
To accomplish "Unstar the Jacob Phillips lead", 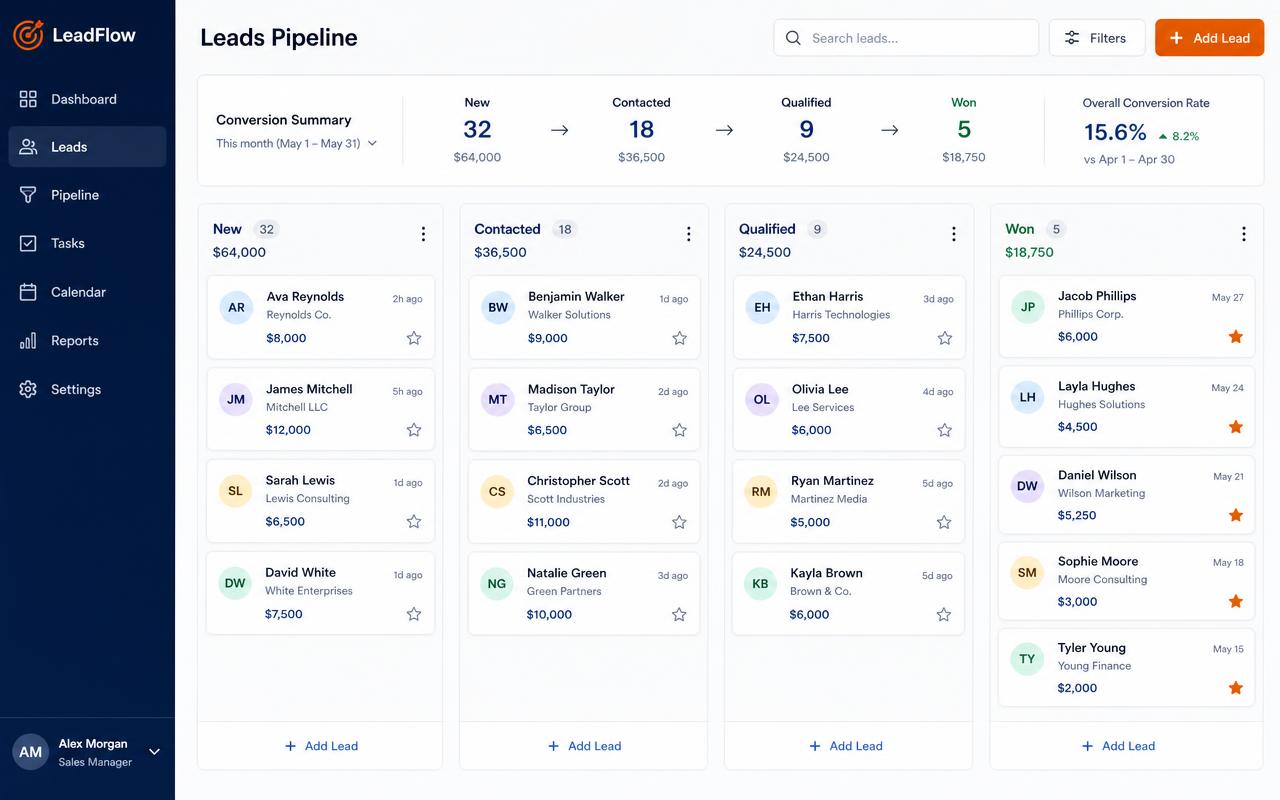I will (x=1235, y=336).
